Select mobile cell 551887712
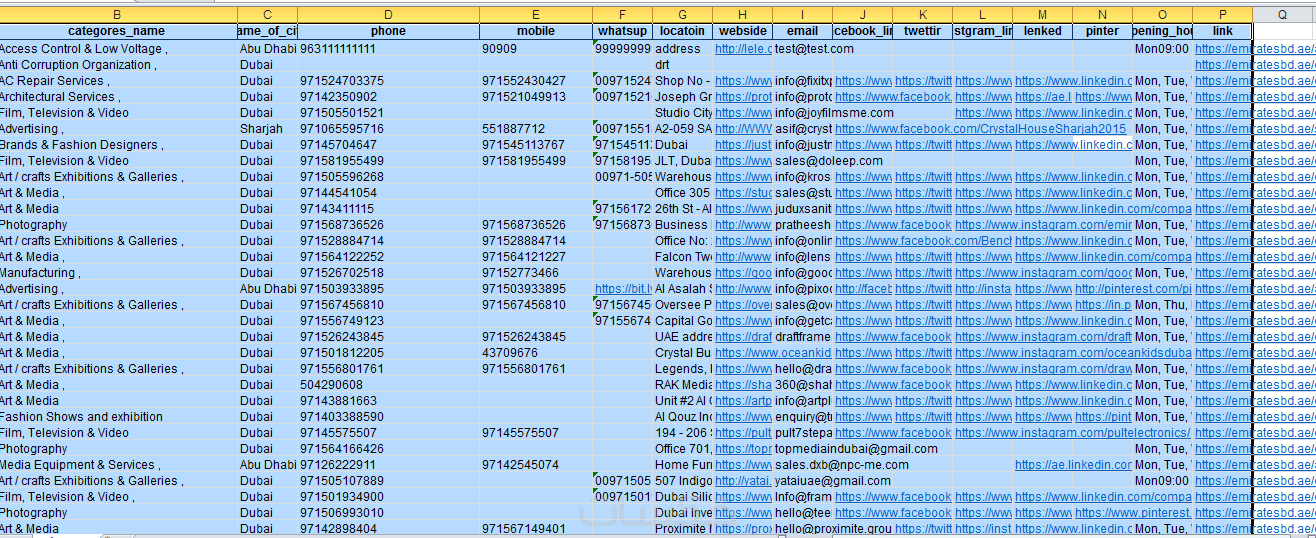This screenshot has height=538, width=1316. [535, 129]
